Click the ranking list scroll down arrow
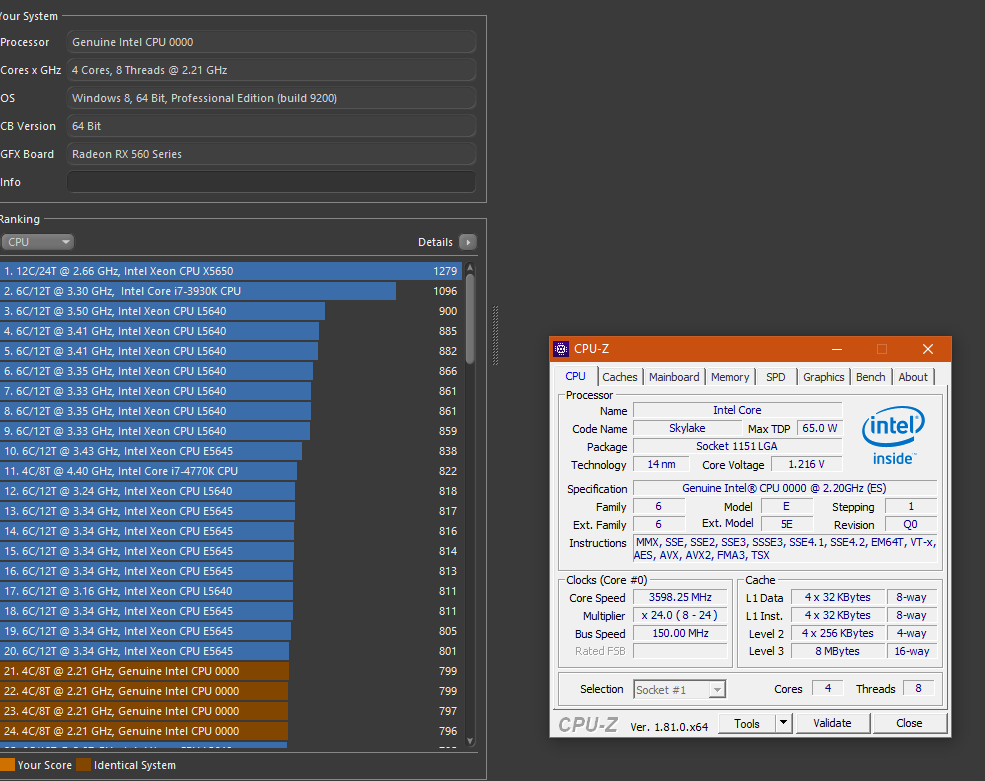Image resolution: width=985 pixels, height=781 pixels. point(470,741)
